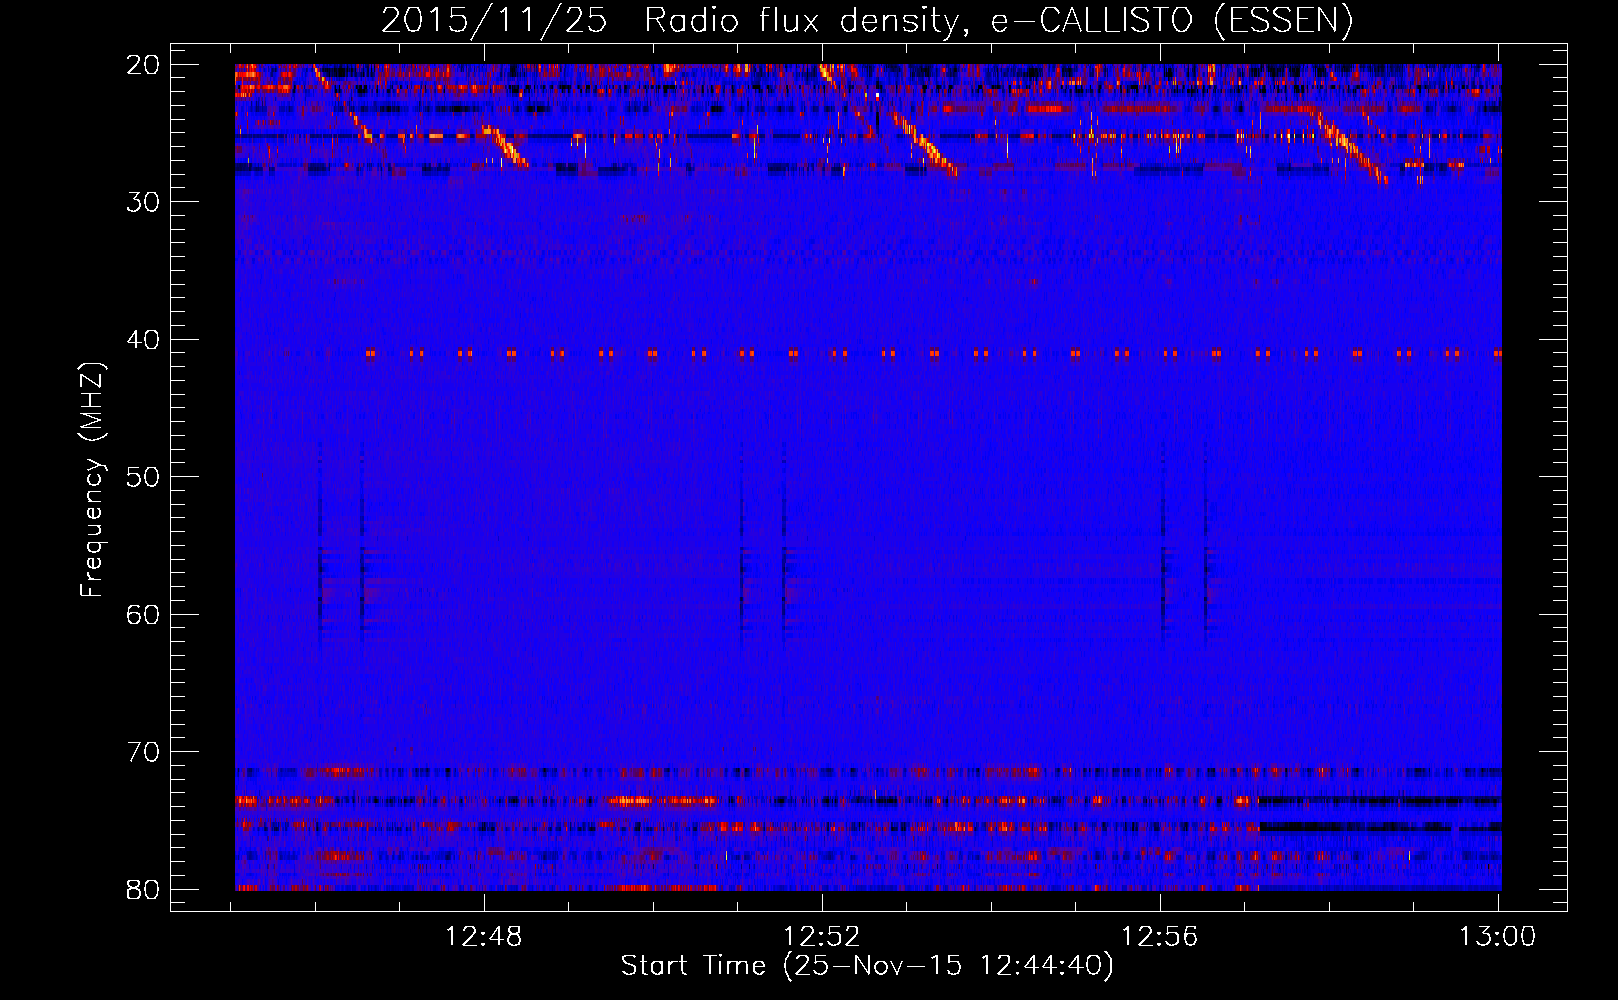Click the frequency label 60
Viewport: 1618px width, 1000px height.
144,614
